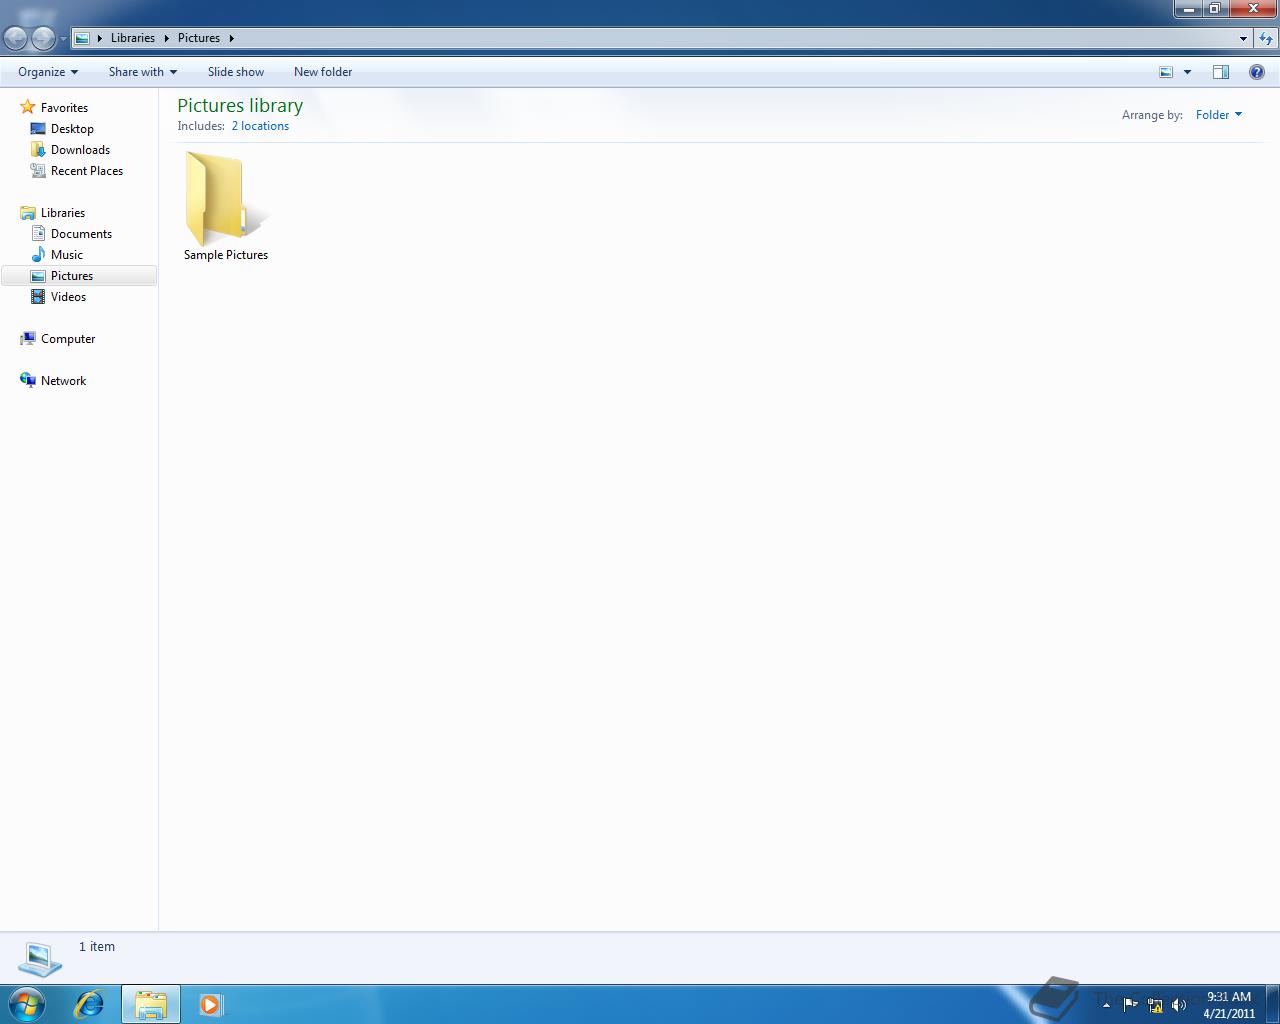
Task: Select Pictures in the address breadcrumb
Action: pos(199,38)
